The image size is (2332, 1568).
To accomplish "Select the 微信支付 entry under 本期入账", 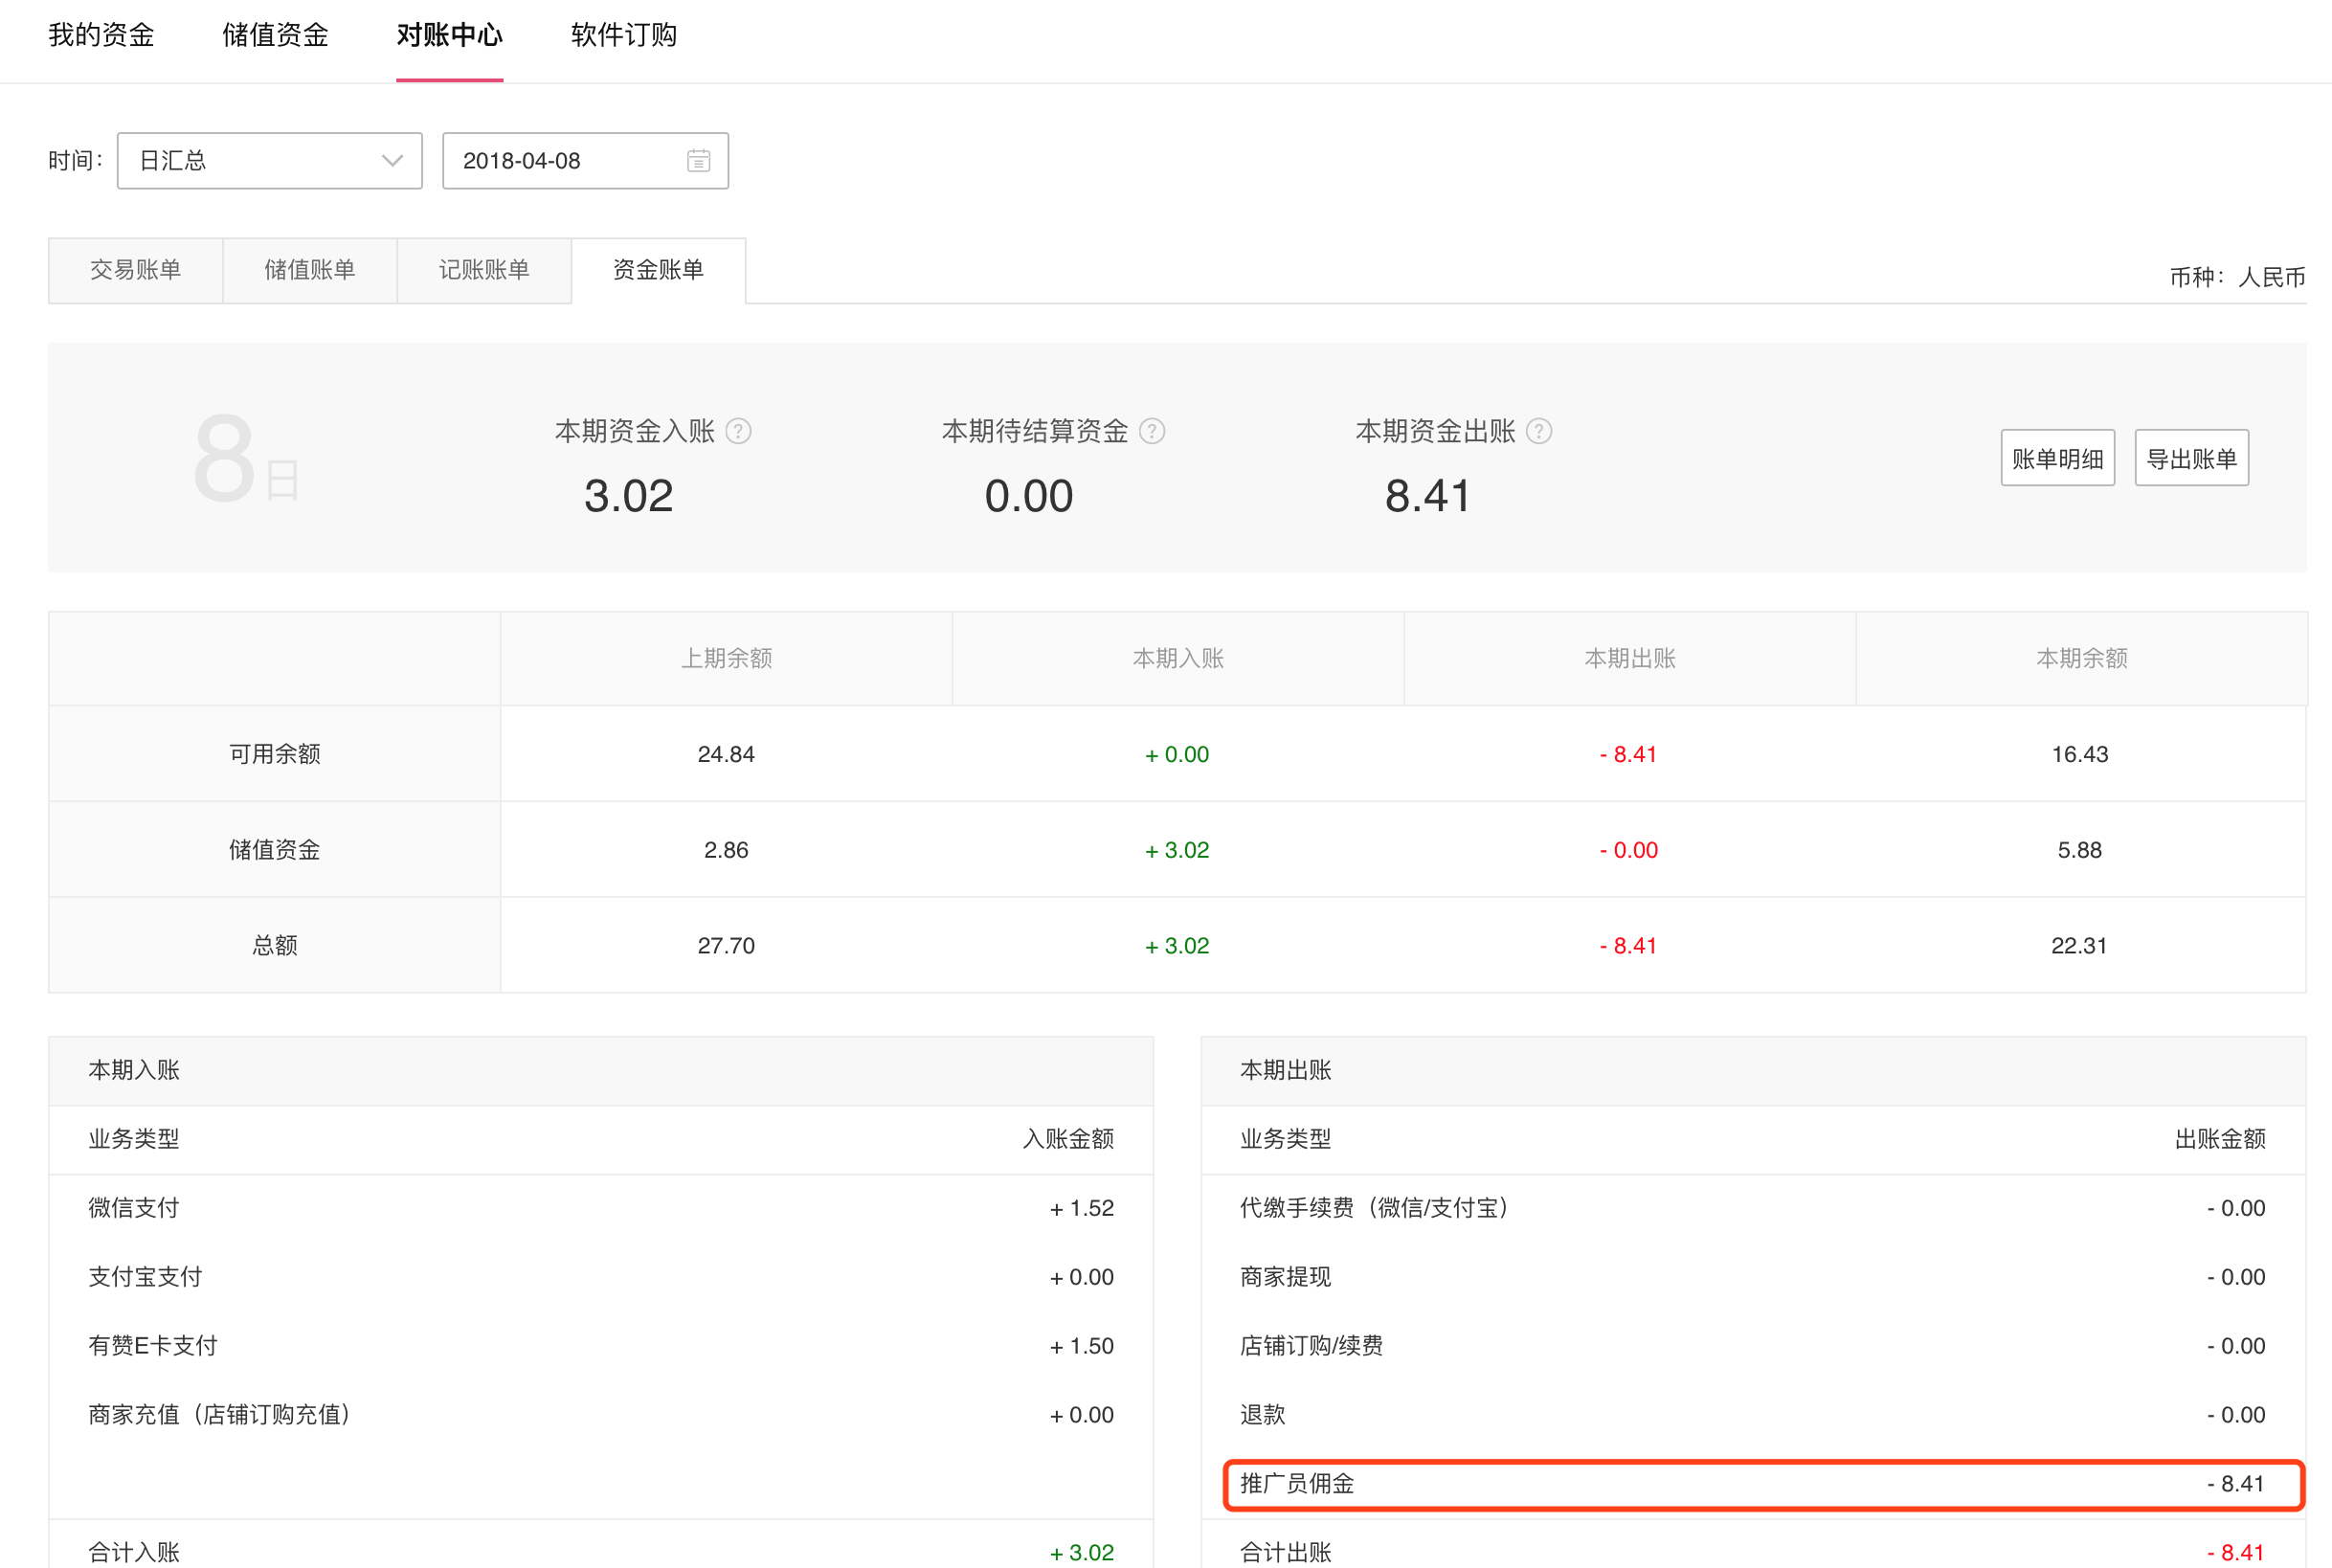I will click(134, 1207).
